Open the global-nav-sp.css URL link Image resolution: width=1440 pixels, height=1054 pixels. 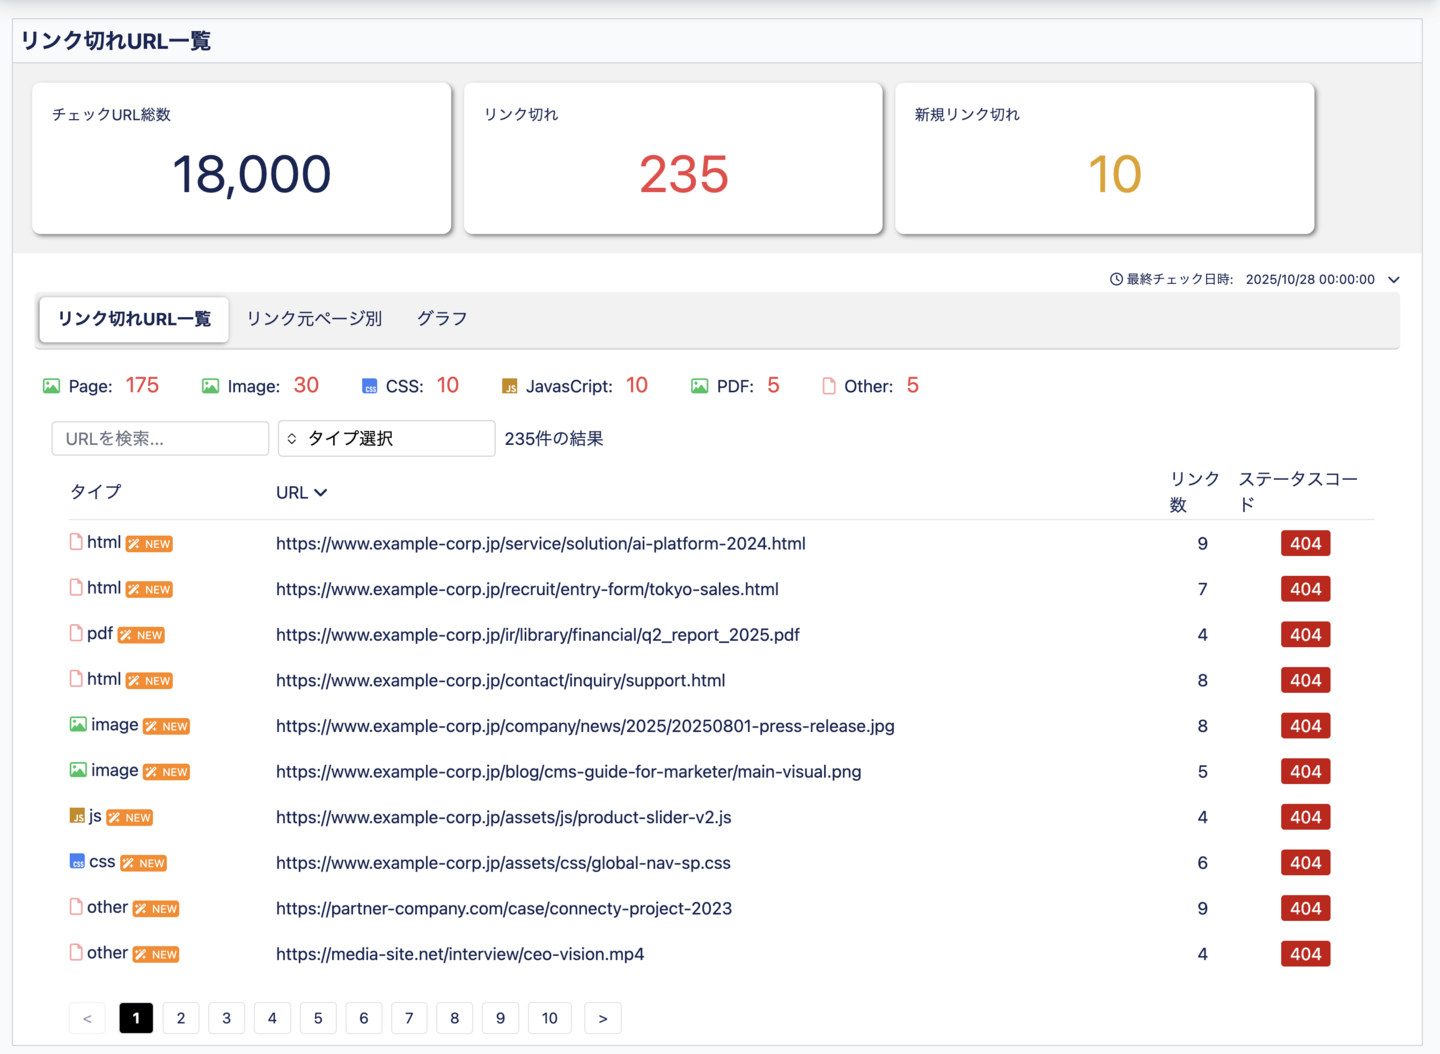[x=503, y=863]
